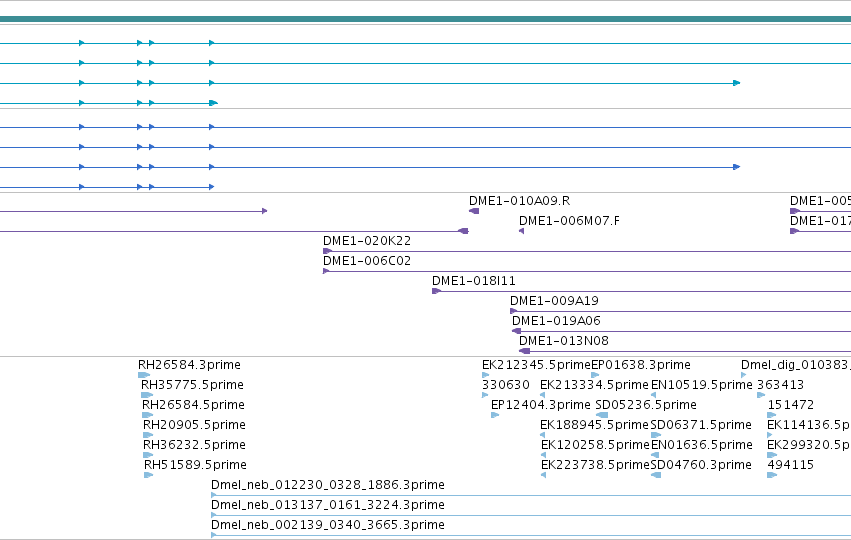Select the 330630 feature label

506,385
